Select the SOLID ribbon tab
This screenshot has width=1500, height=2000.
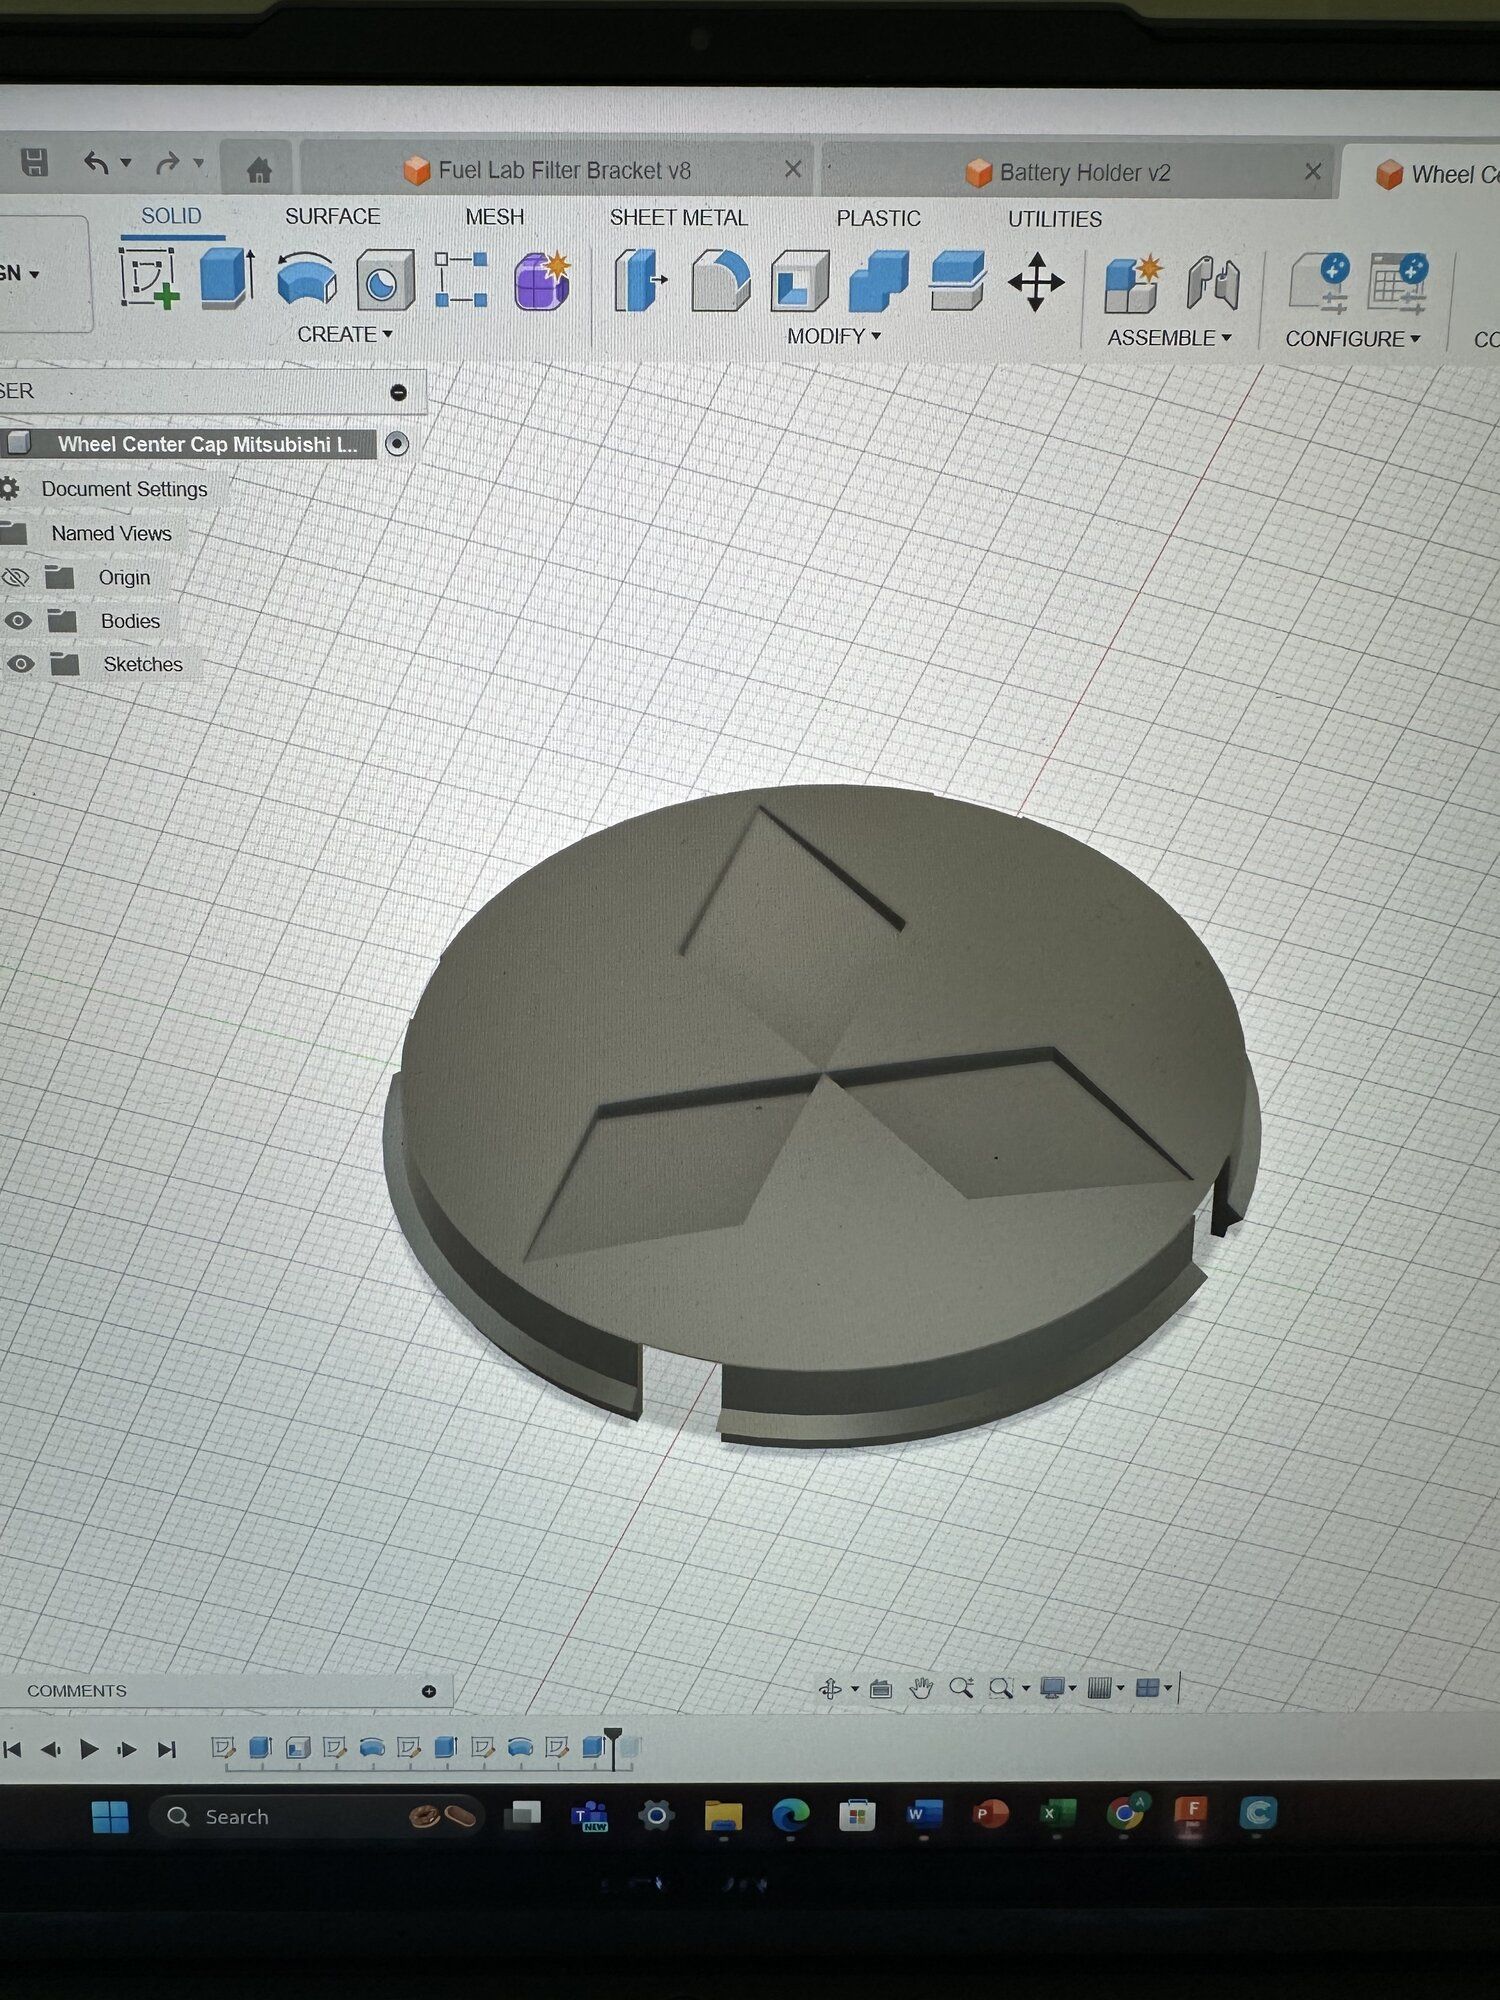(x=171, y=216)
